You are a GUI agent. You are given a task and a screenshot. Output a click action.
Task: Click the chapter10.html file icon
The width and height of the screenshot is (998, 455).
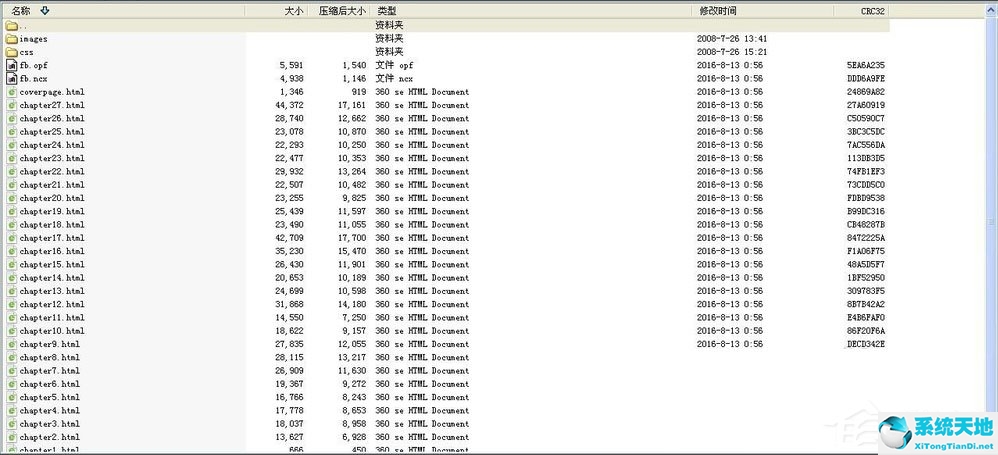[11, 331]
